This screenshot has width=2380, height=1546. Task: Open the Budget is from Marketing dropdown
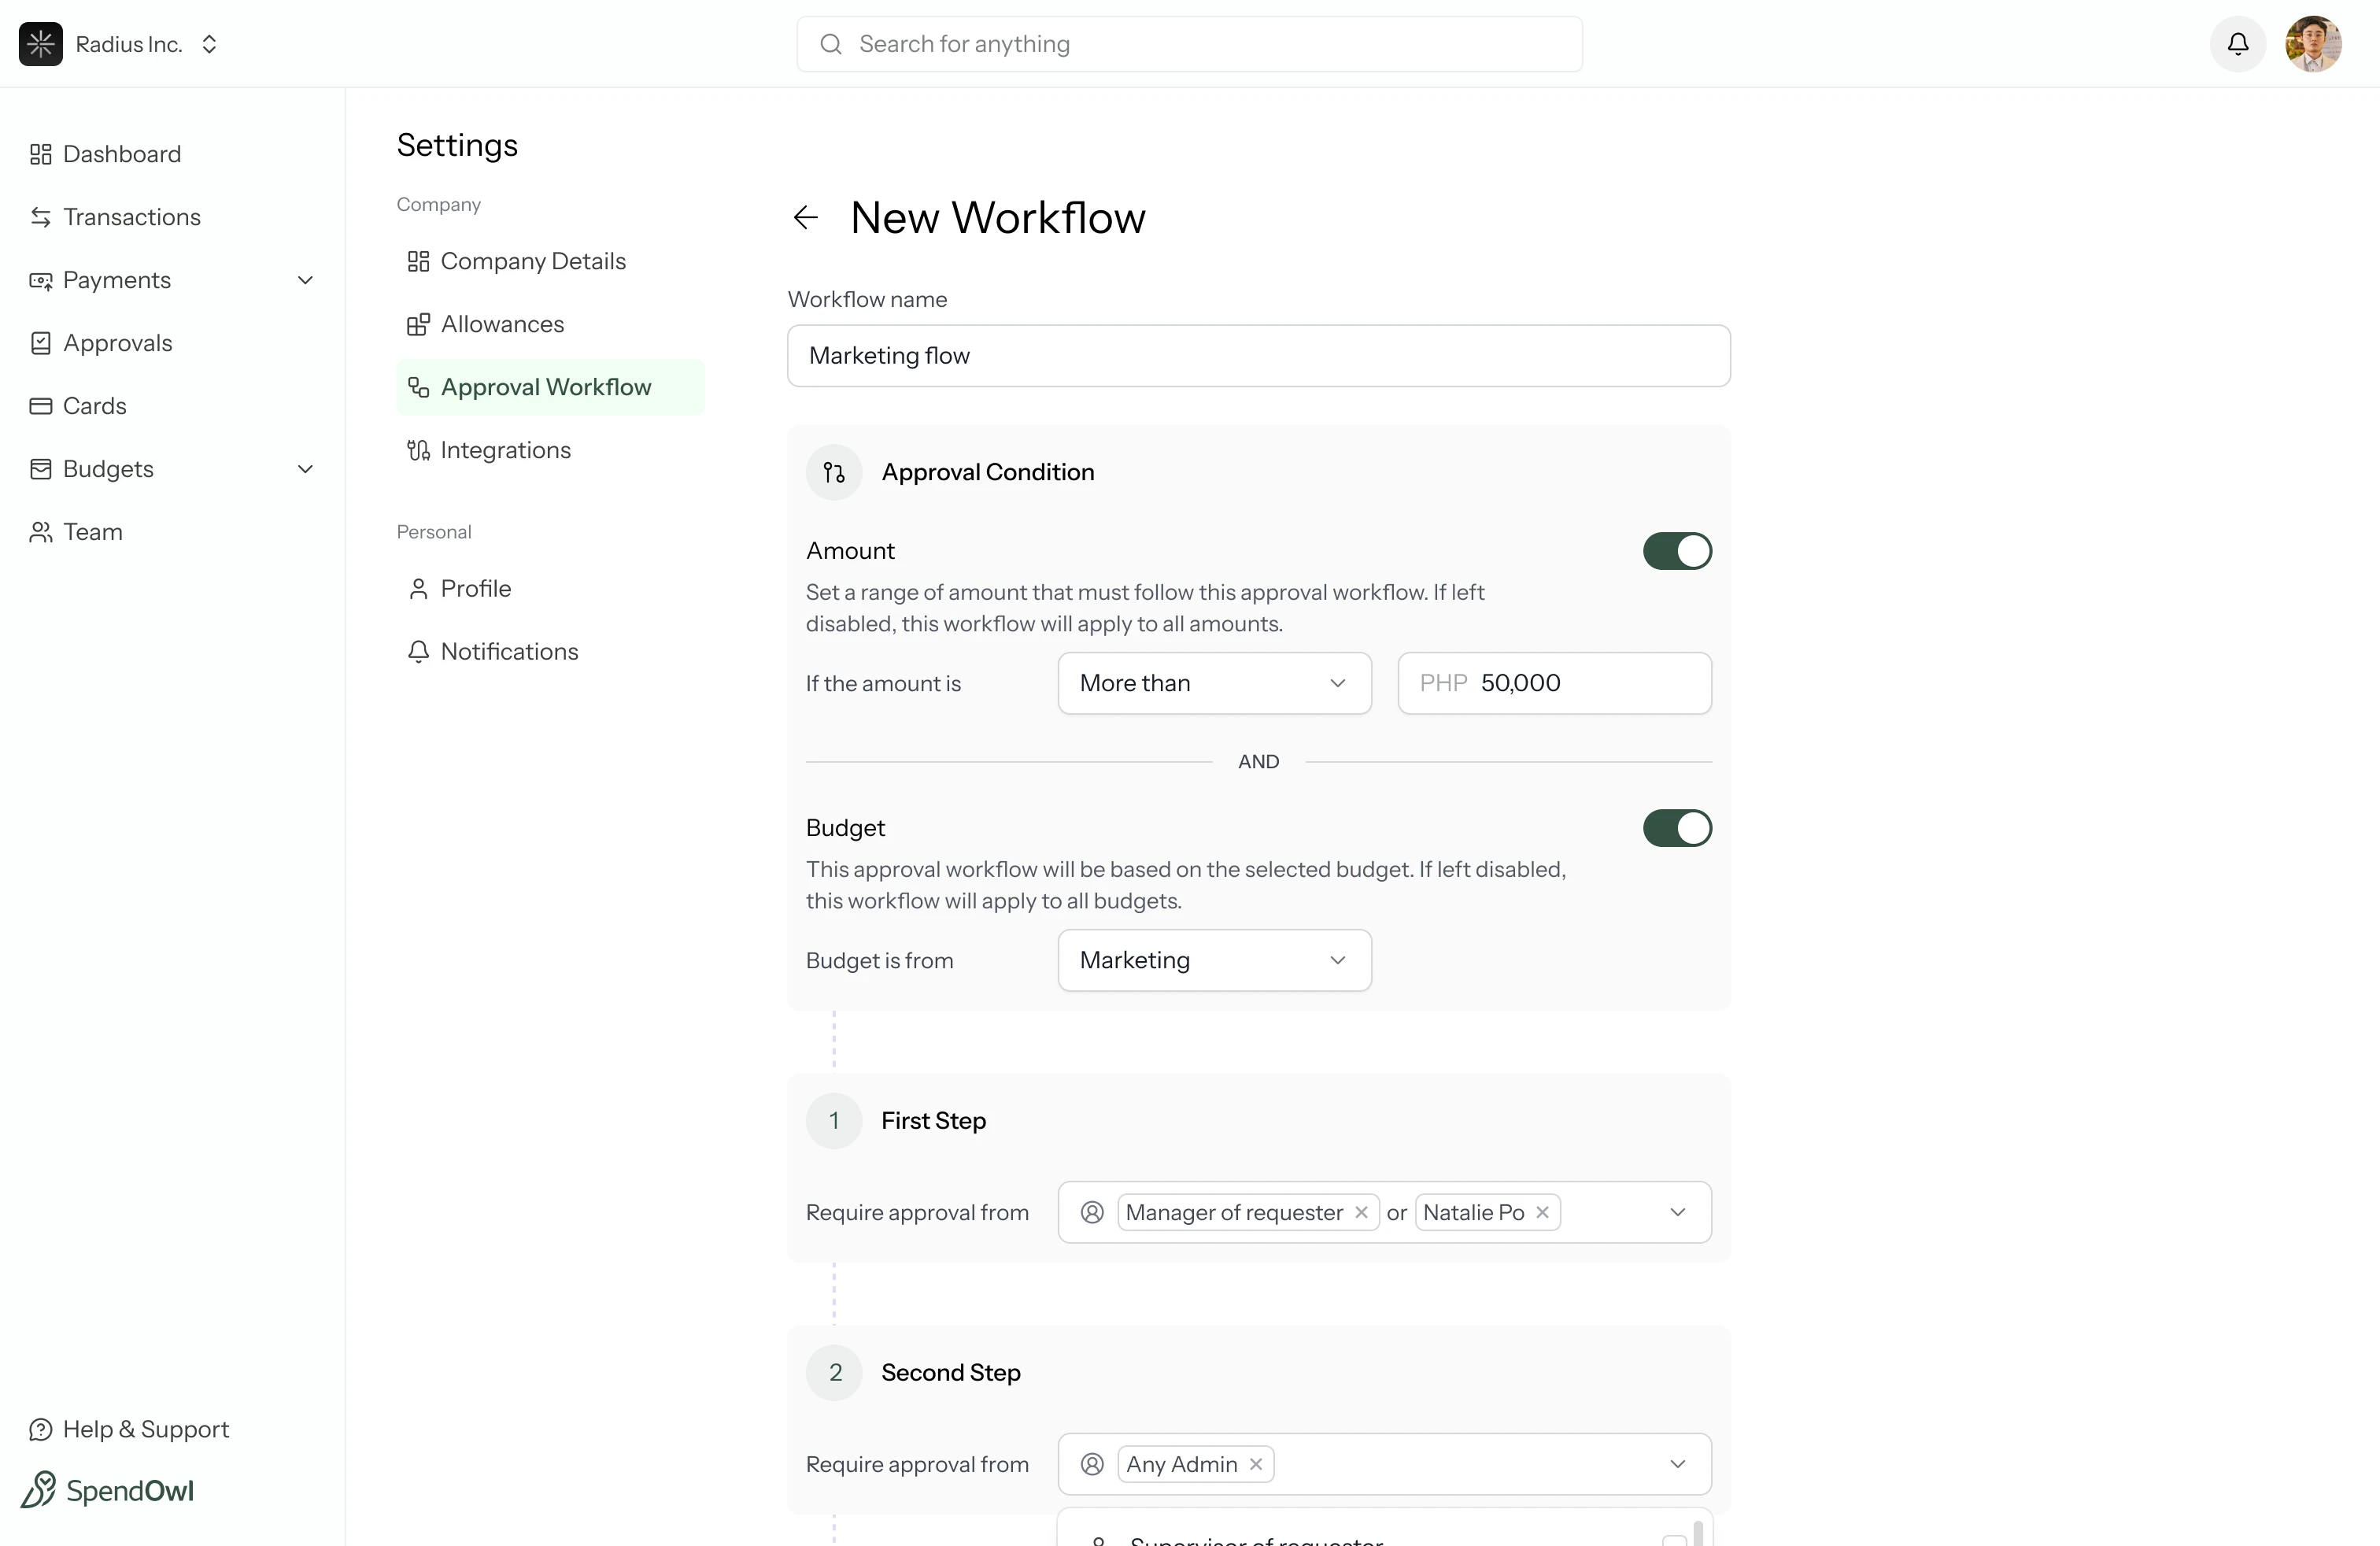[x=1213, y=959]
